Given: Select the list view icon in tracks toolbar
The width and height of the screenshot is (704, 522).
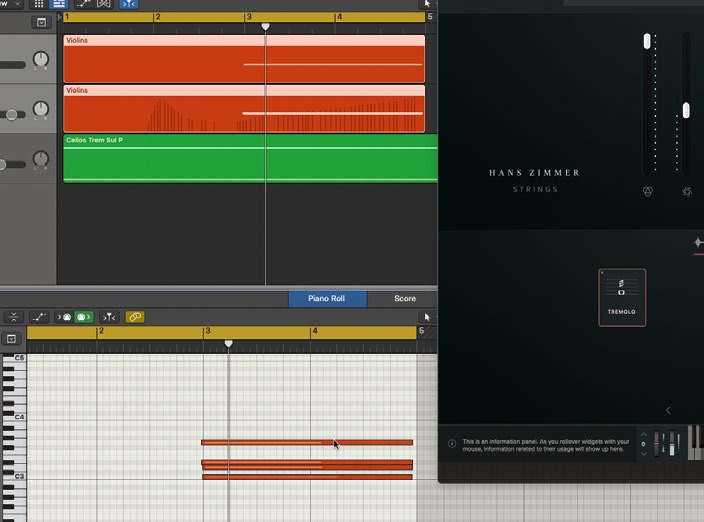Looking at the screenshot, I should [x=58, y=4].
